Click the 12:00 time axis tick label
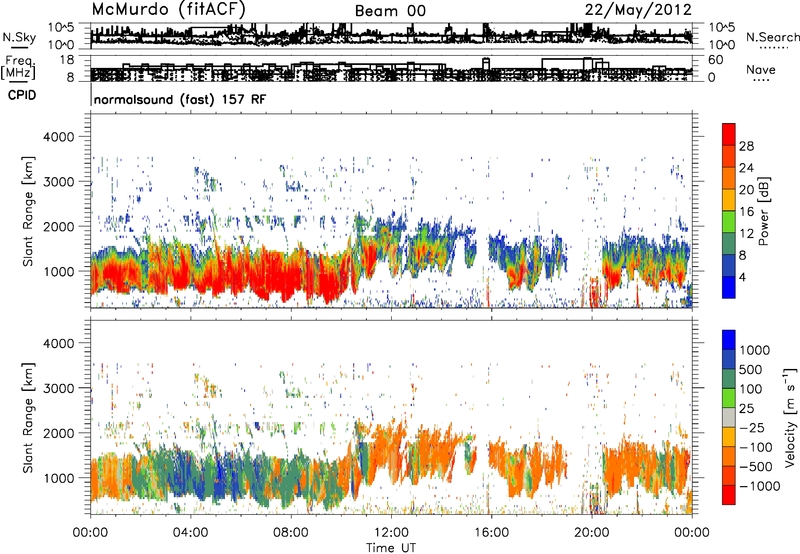Image resolution: width=800 pixels, height=554 pixels. pyautogui.click(x=391, y=533)
